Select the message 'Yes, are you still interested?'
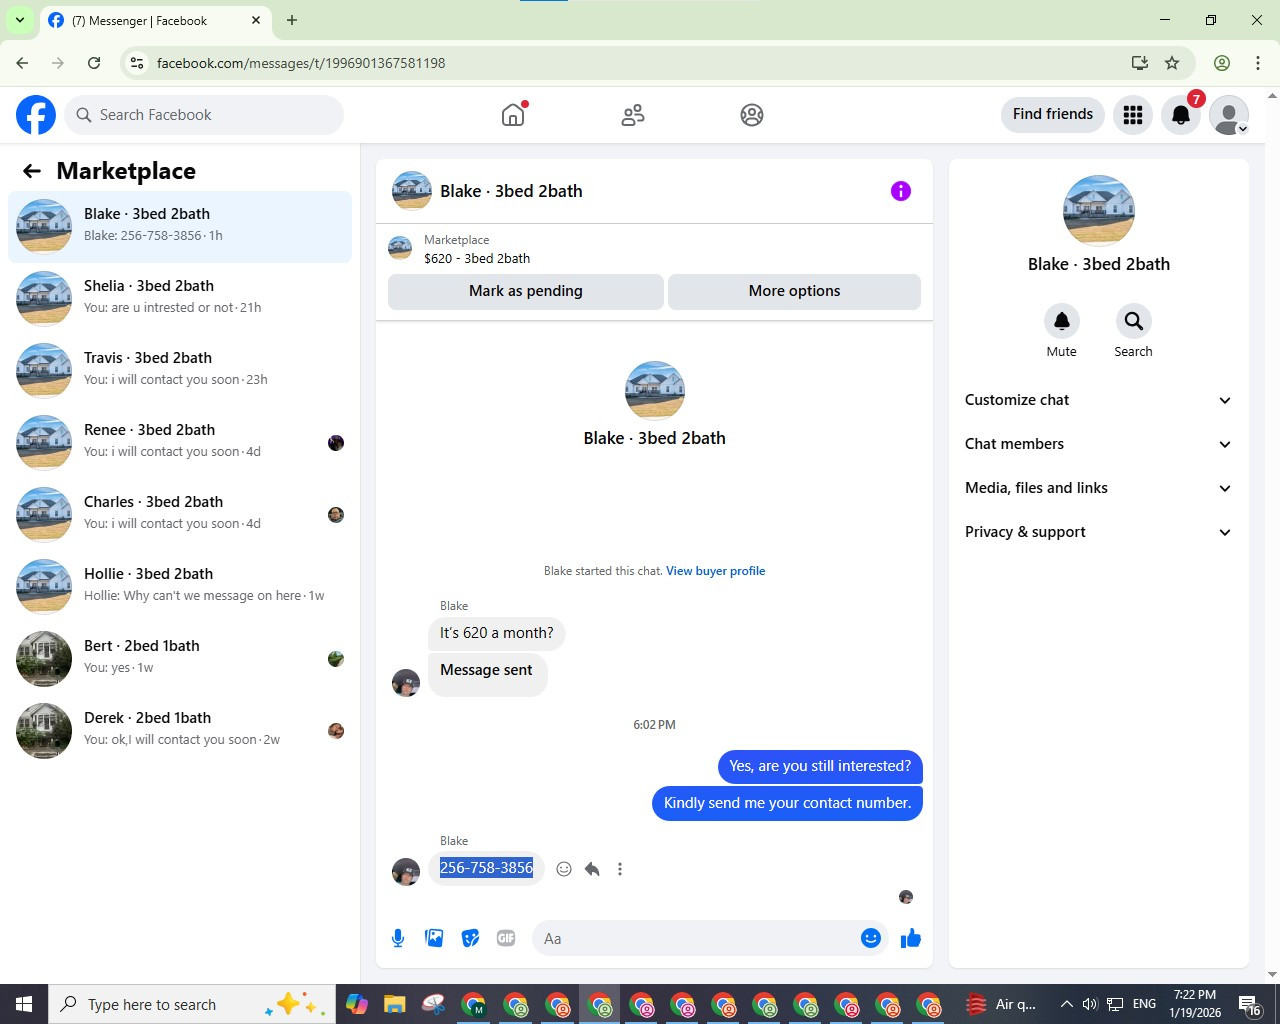Image resolution: width=1280 pixels, height=1024 pixels. coord(820,766)
